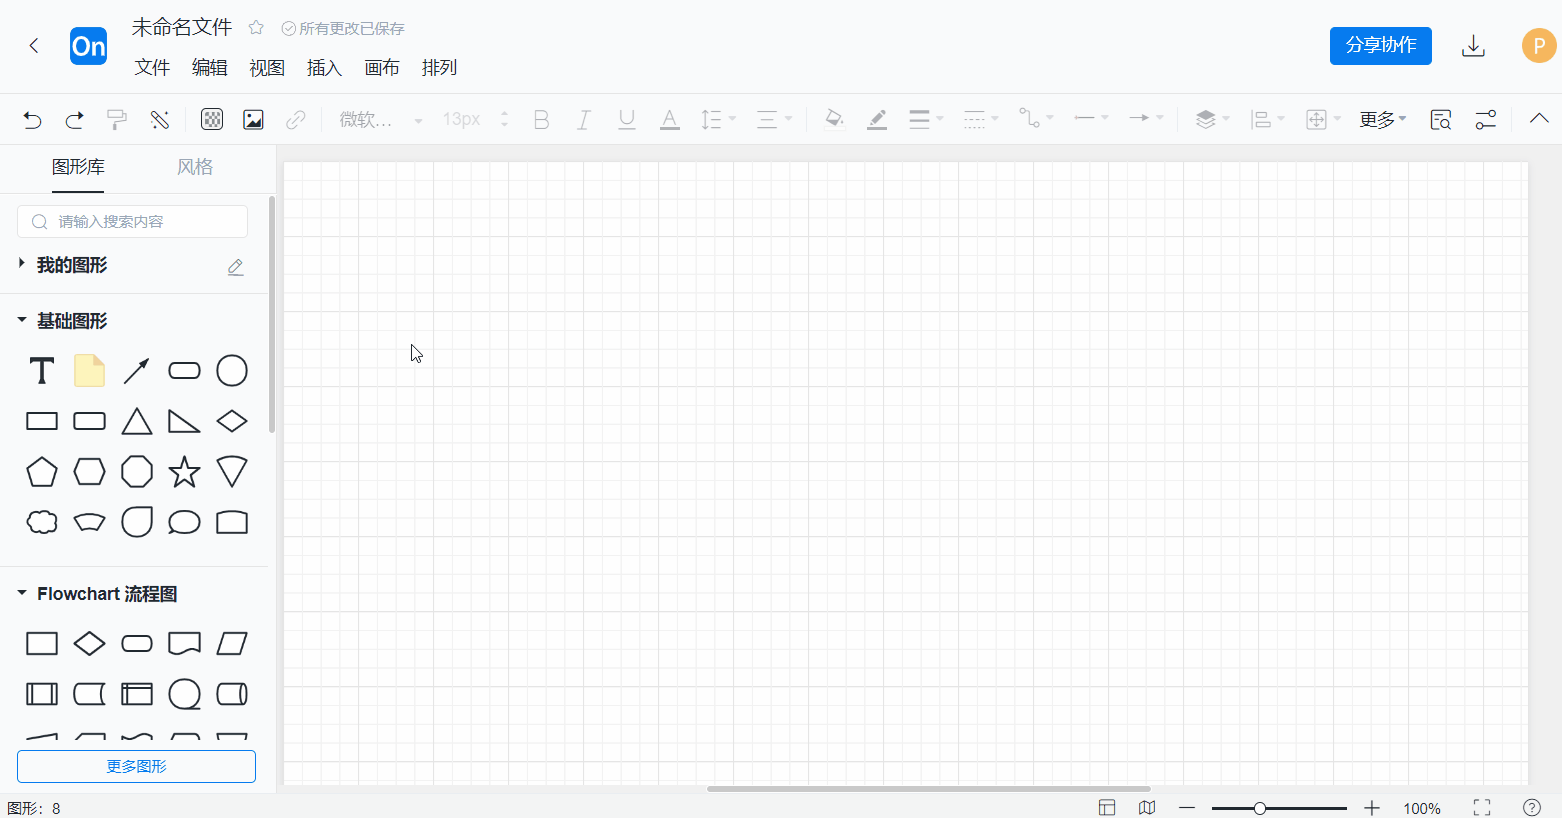Image resolution: width=1562 pixels, height=818 pixels.
Task: Pick the yellow note shape
Action: click(x=89, y=371)
